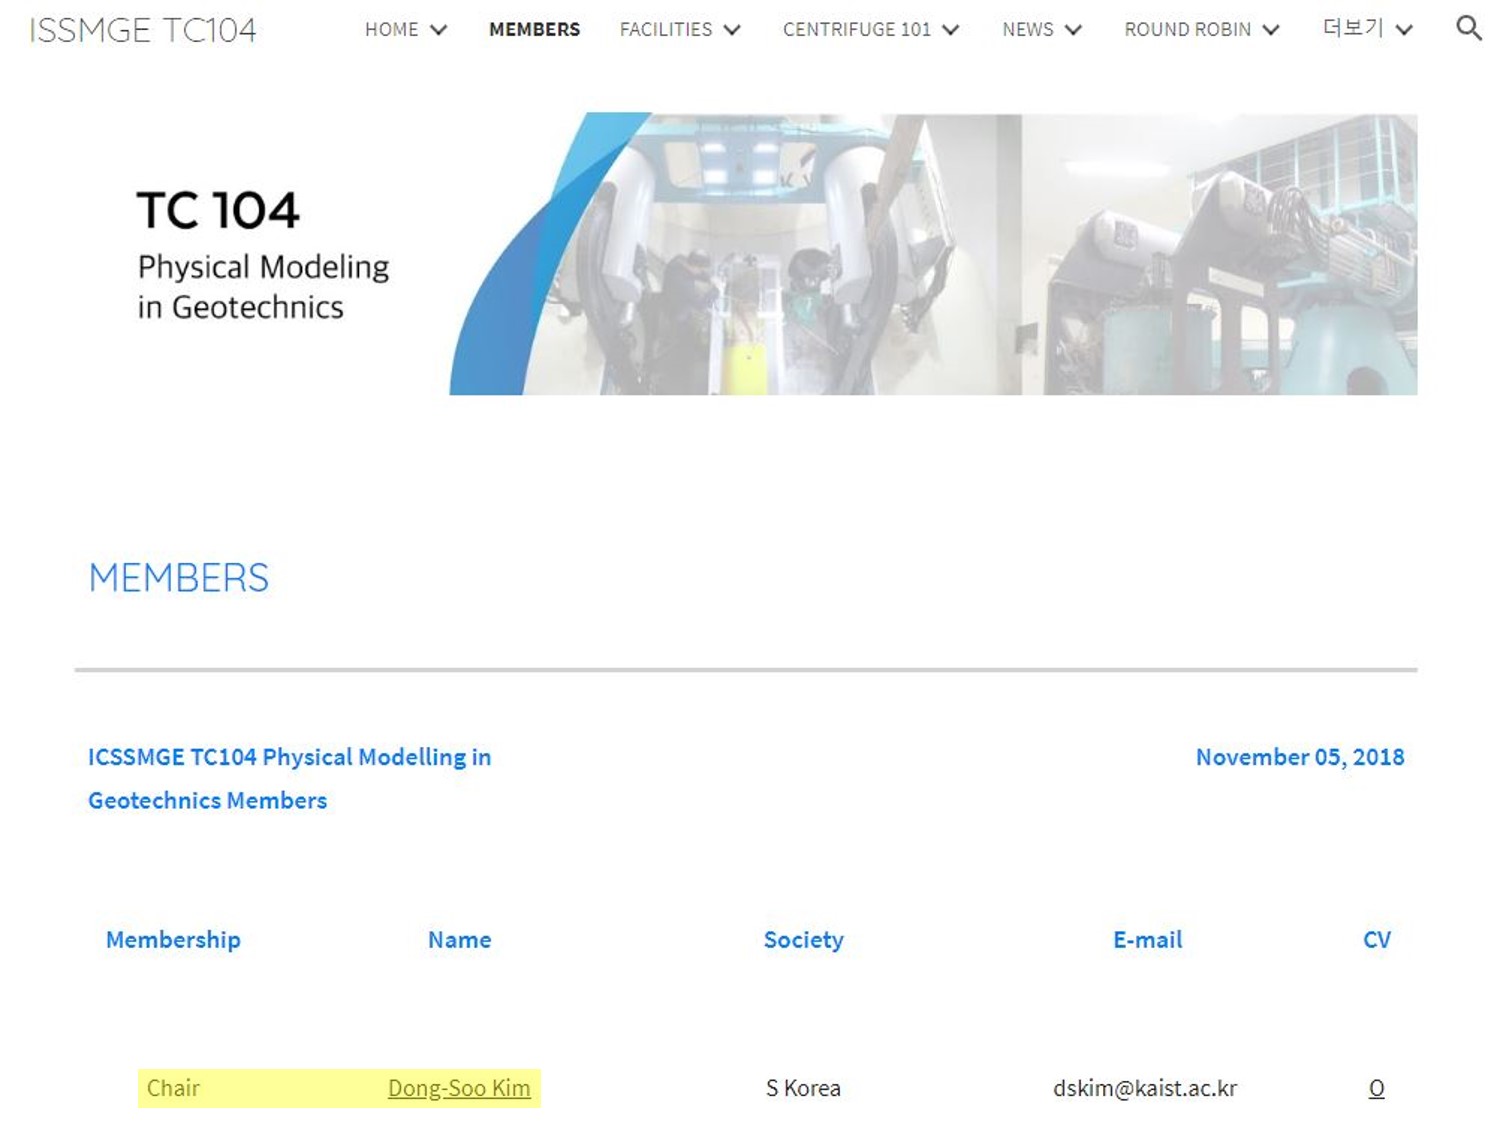This screenshot has height=1123, width=1500.
Task: Click the E-mail column header
Action: [x=1148, y=940]
